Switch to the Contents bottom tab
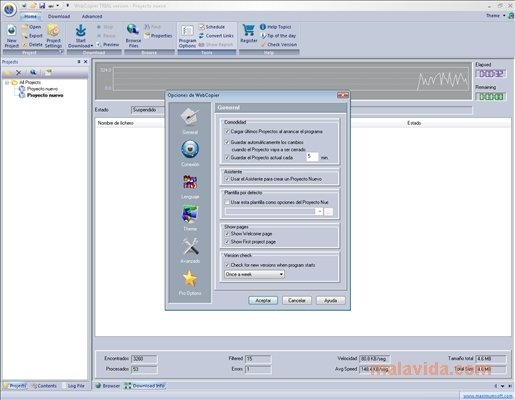Viewport: 515px width, 400px height. (44, 386)
